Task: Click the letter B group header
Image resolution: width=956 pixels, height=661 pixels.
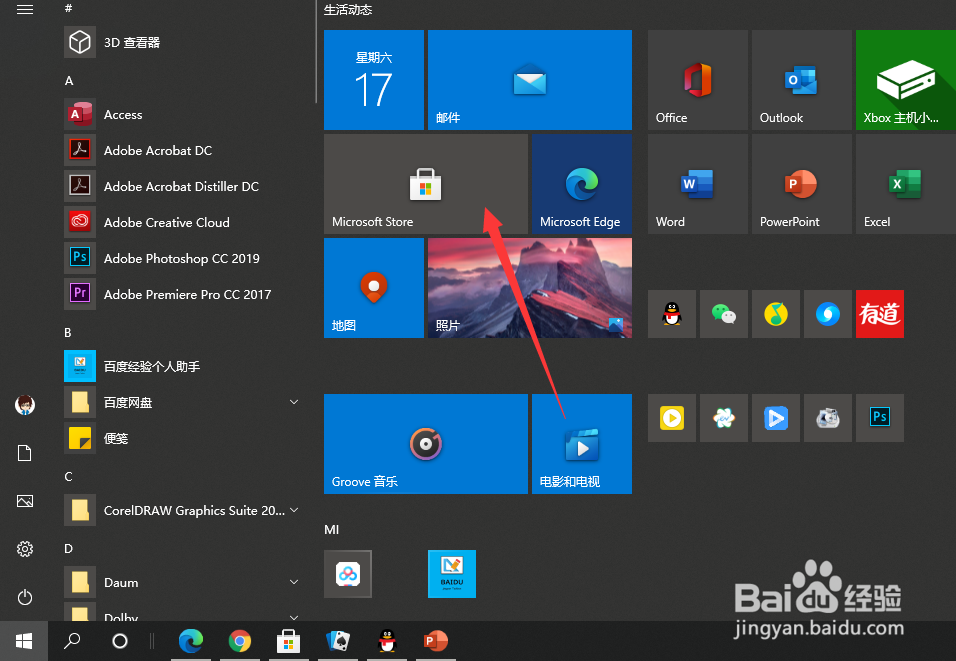Action: [x=68, y=332]
